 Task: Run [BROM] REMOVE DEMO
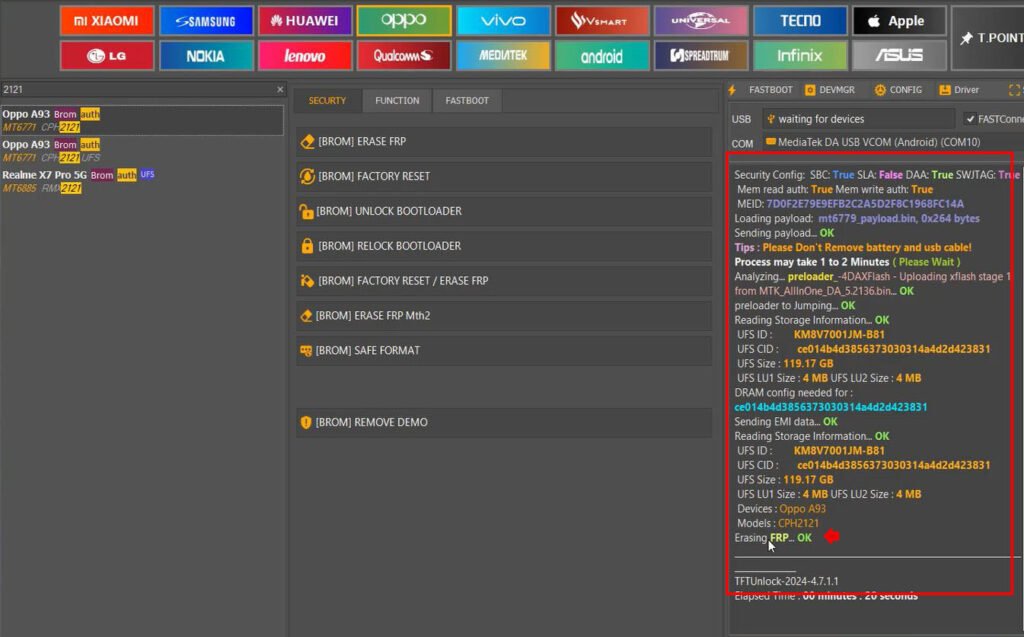click(504, 423)
